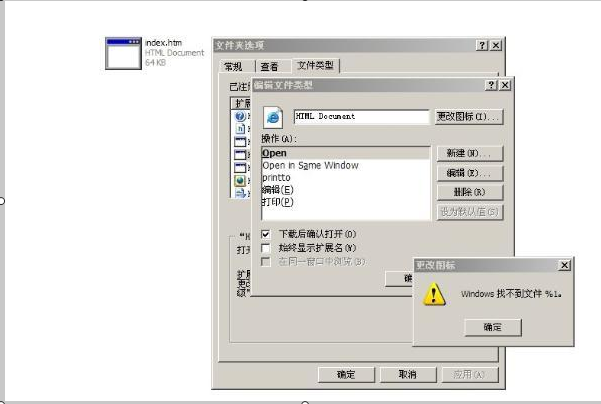Select the first file type icon with the blue question mark

click(240, 117)
